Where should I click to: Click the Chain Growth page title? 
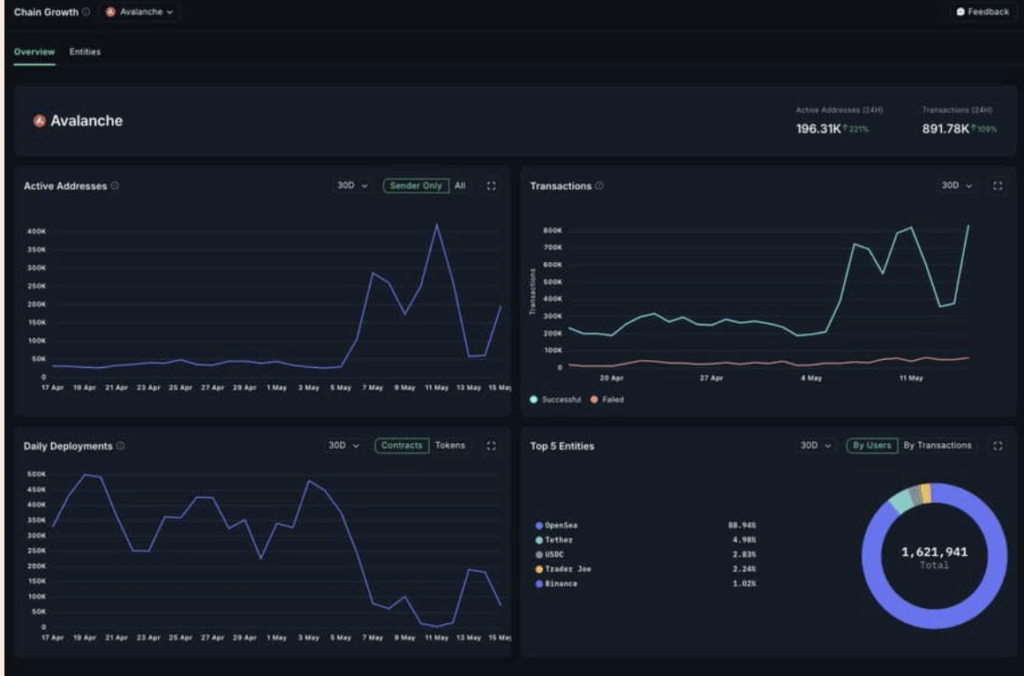(46, 12)
